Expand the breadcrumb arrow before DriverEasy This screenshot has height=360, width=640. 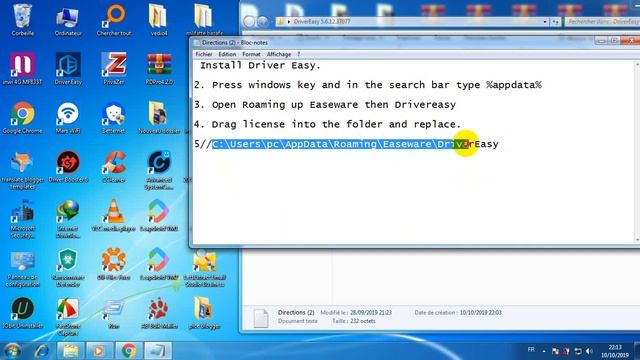(x=289, y=22)
